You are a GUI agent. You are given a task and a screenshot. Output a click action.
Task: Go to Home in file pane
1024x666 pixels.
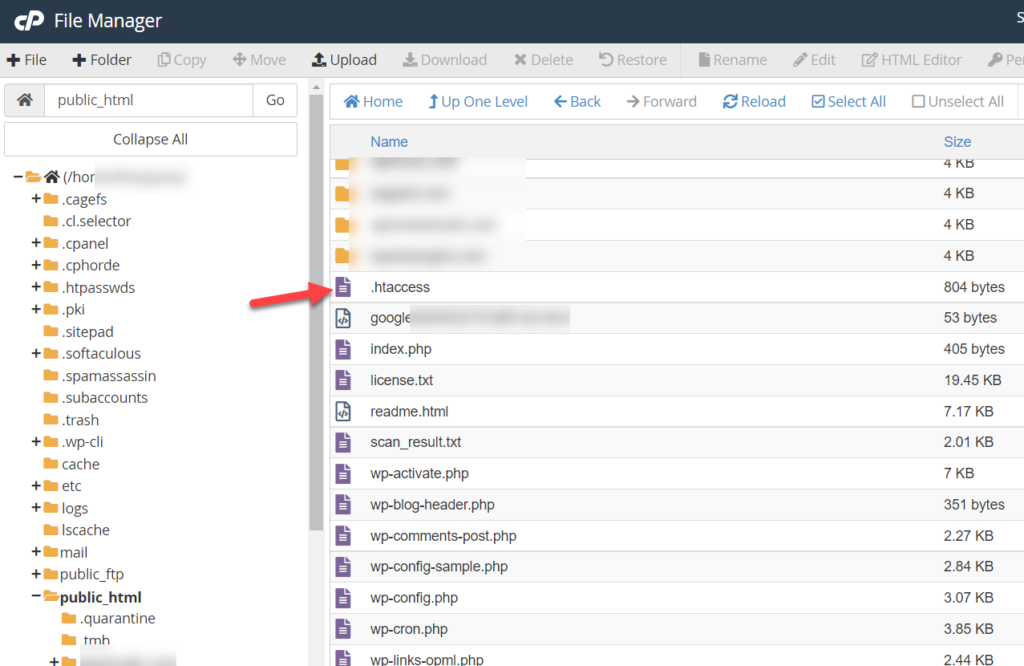pos(373,102)
